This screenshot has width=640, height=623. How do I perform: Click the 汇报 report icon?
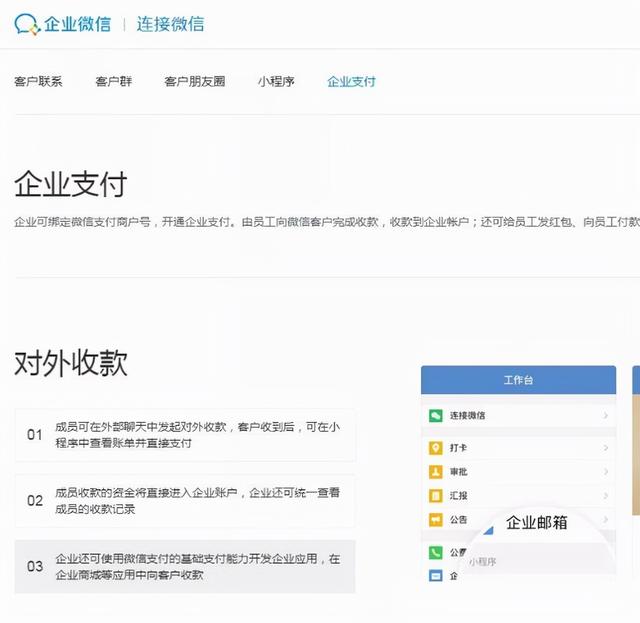pyautogui.click(x=436, y=496)
